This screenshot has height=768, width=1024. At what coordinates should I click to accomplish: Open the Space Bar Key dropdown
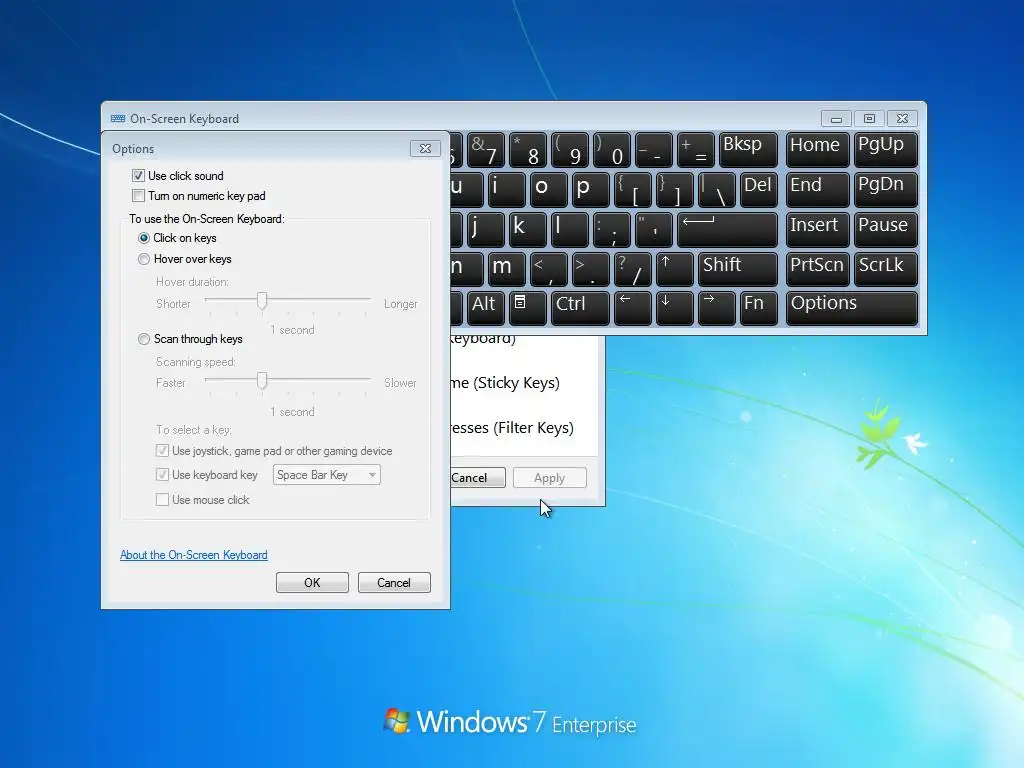(327, 475)
